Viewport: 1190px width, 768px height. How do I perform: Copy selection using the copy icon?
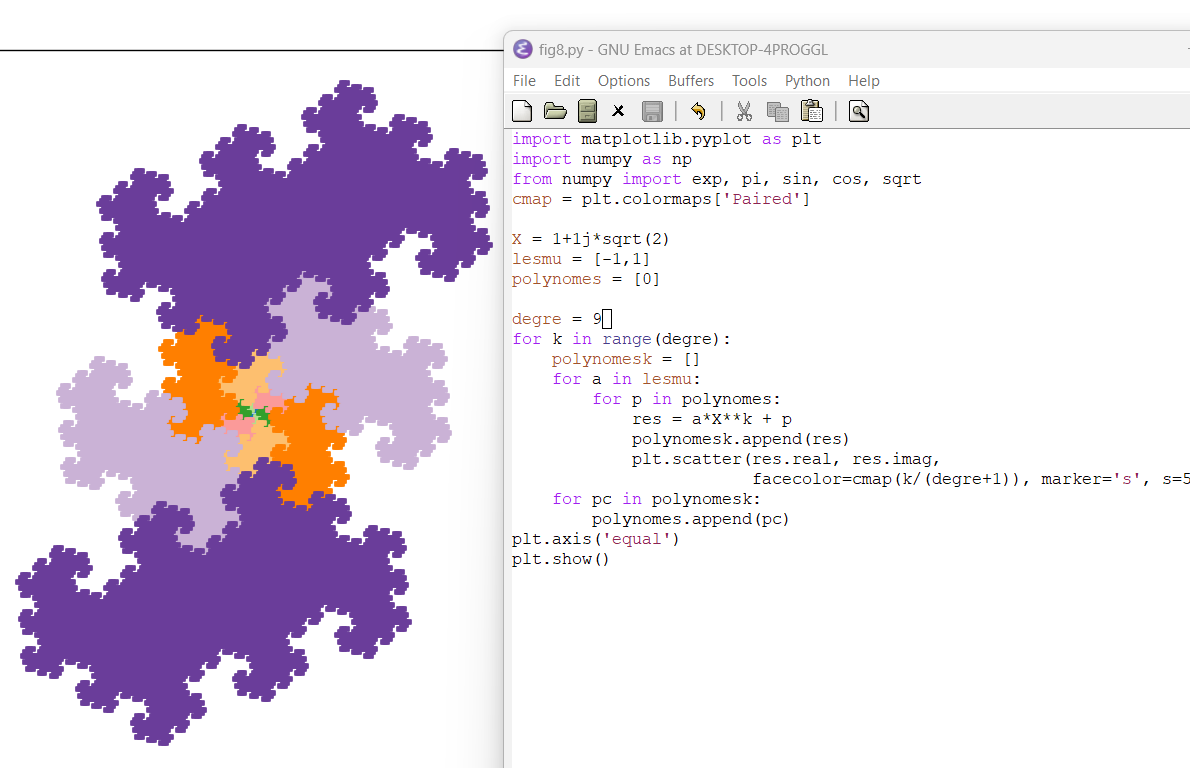click(777, 111)
